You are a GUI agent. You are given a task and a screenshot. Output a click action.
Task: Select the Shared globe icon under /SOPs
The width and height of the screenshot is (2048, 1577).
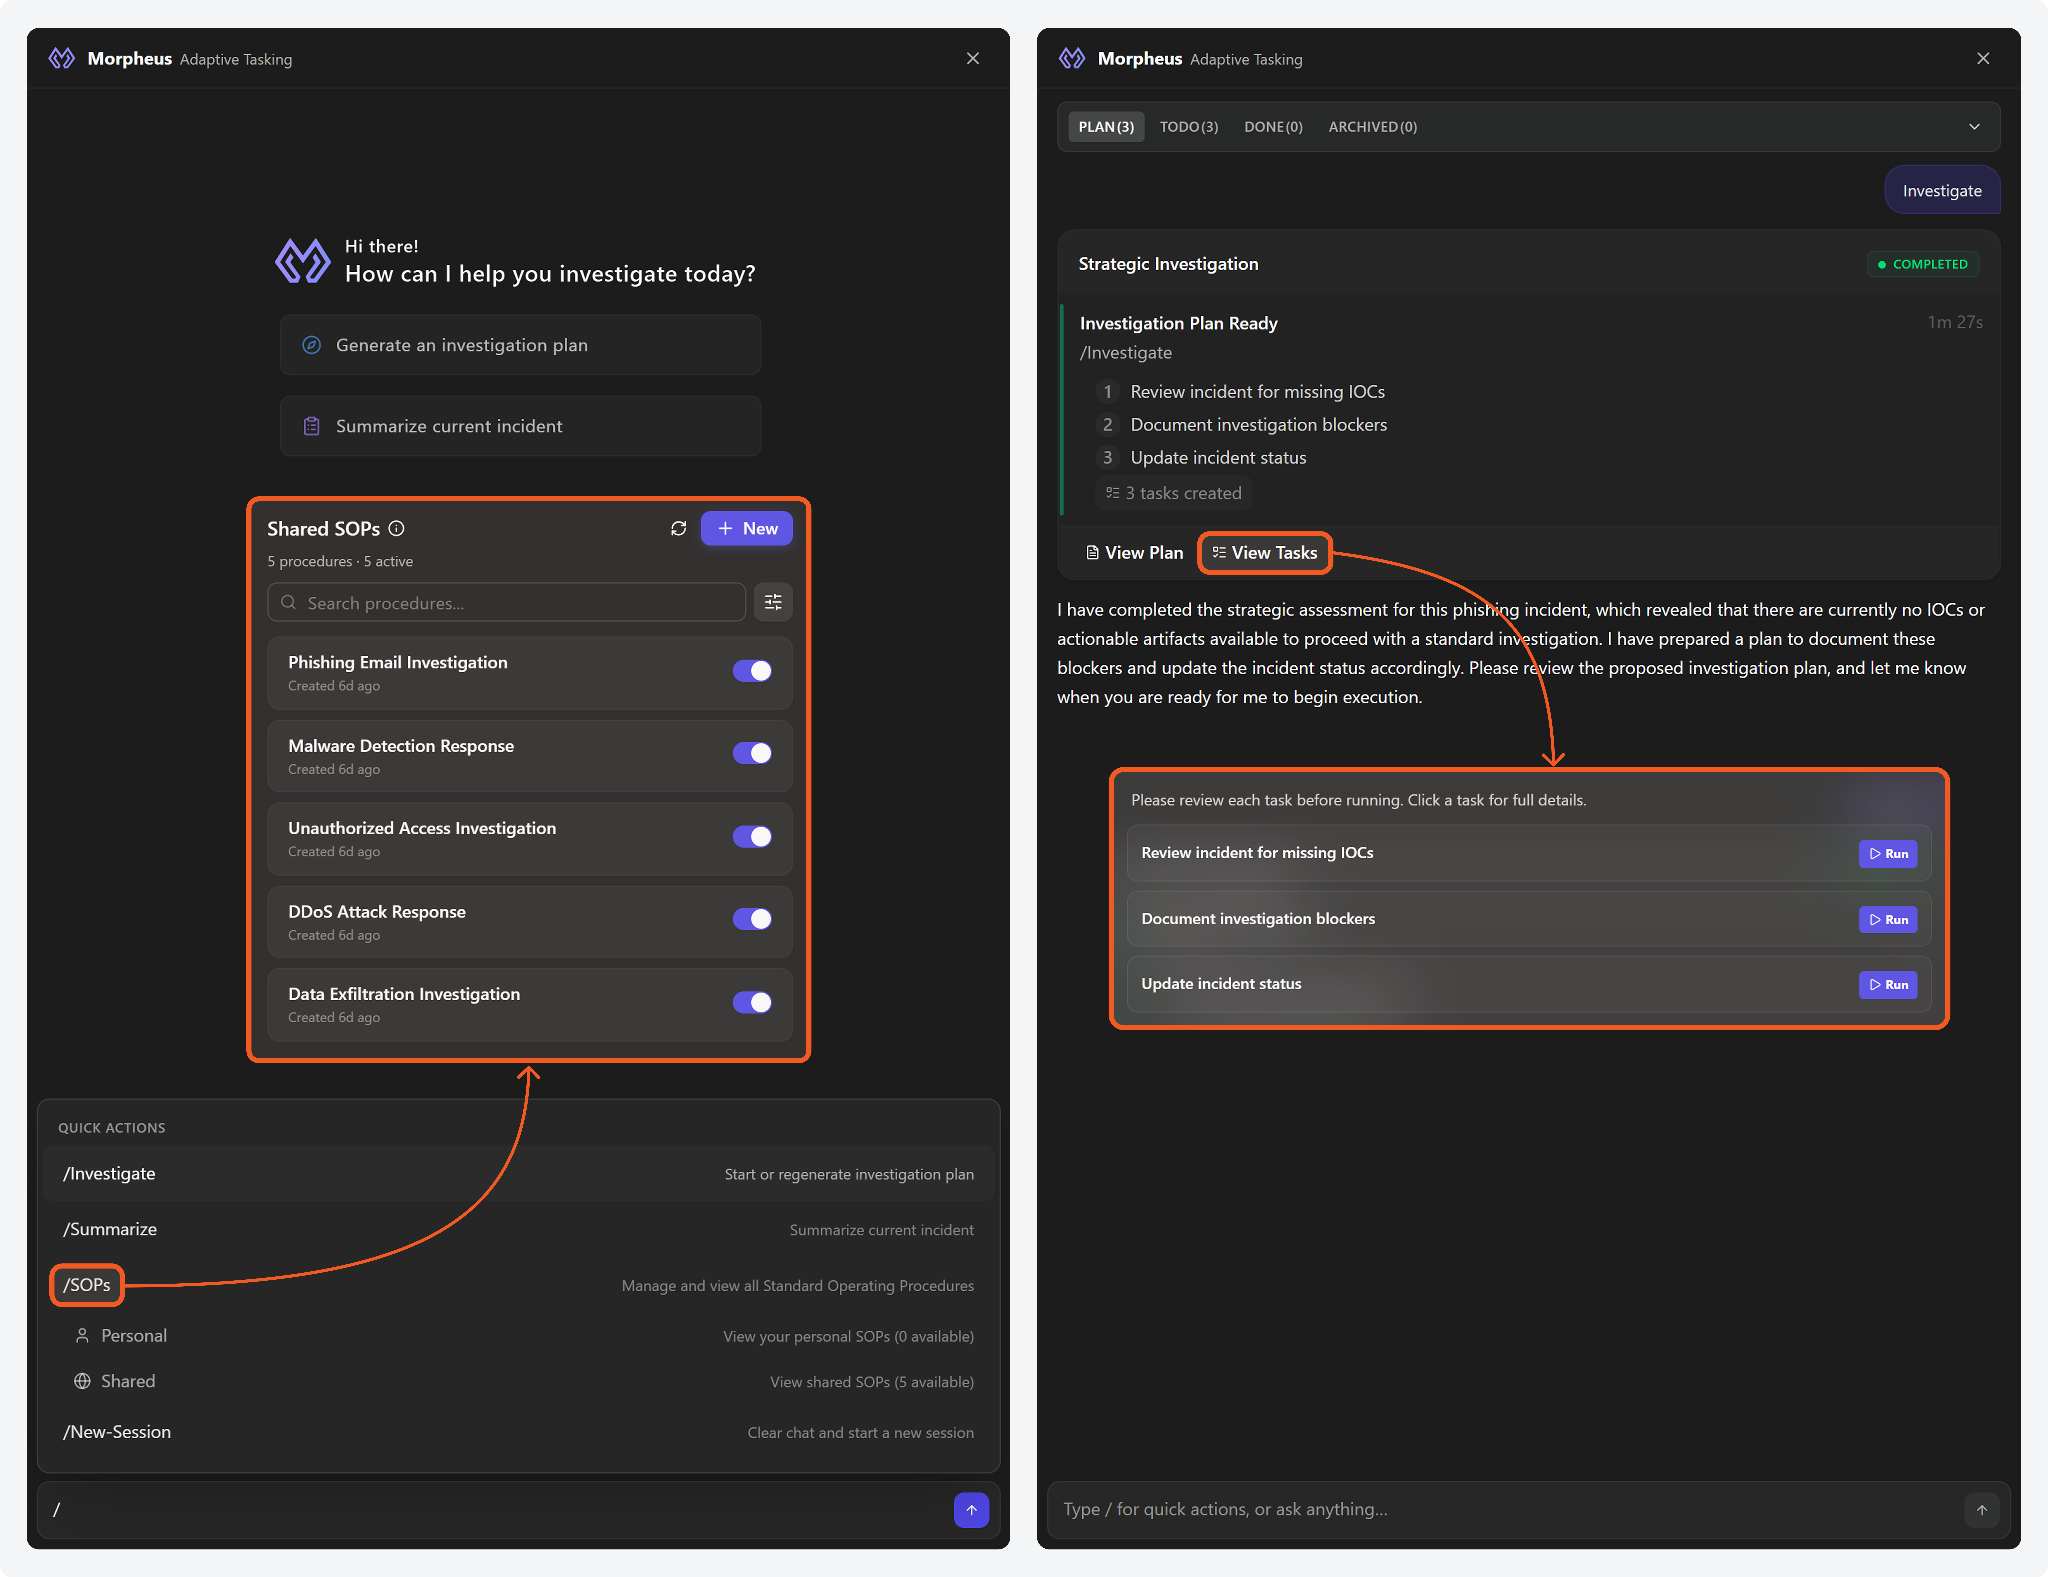tap(83, 1381)
